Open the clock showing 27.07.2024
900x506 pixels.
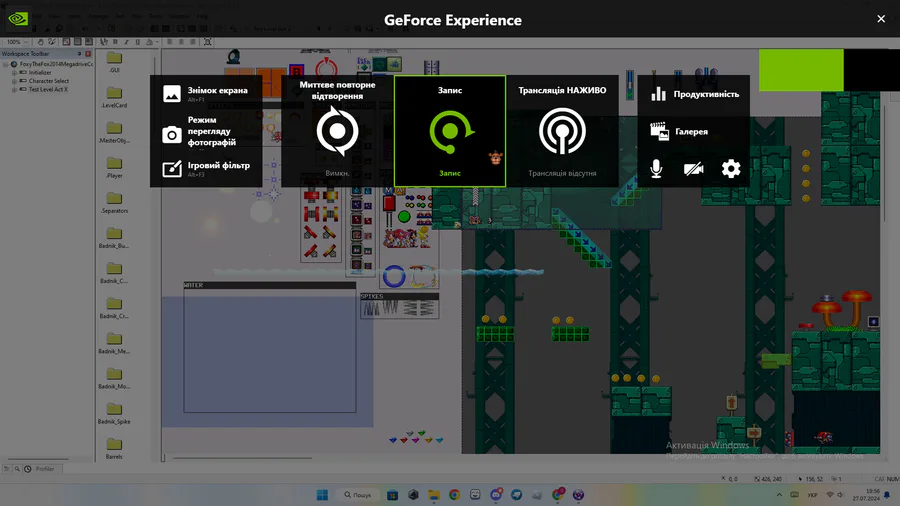pos(866,495)
